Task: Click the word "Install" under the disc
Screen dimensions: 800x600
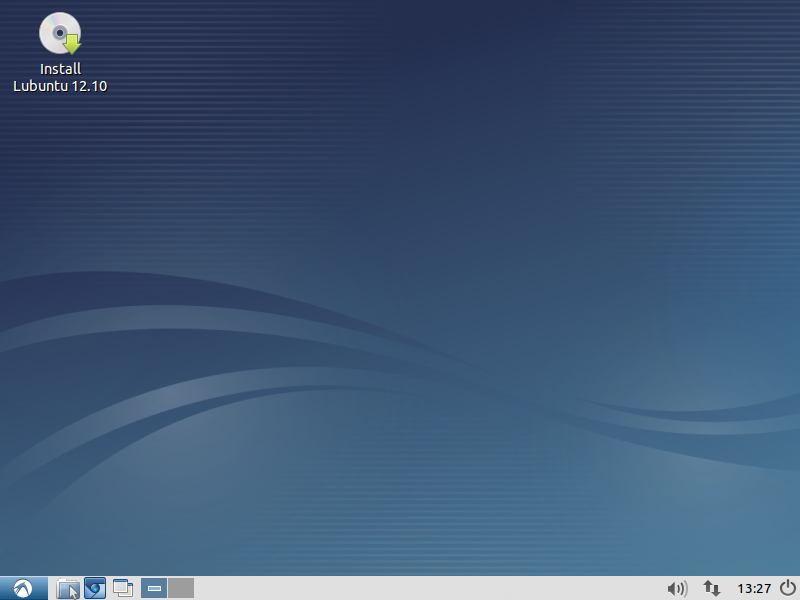Action: tap(60, 69)
